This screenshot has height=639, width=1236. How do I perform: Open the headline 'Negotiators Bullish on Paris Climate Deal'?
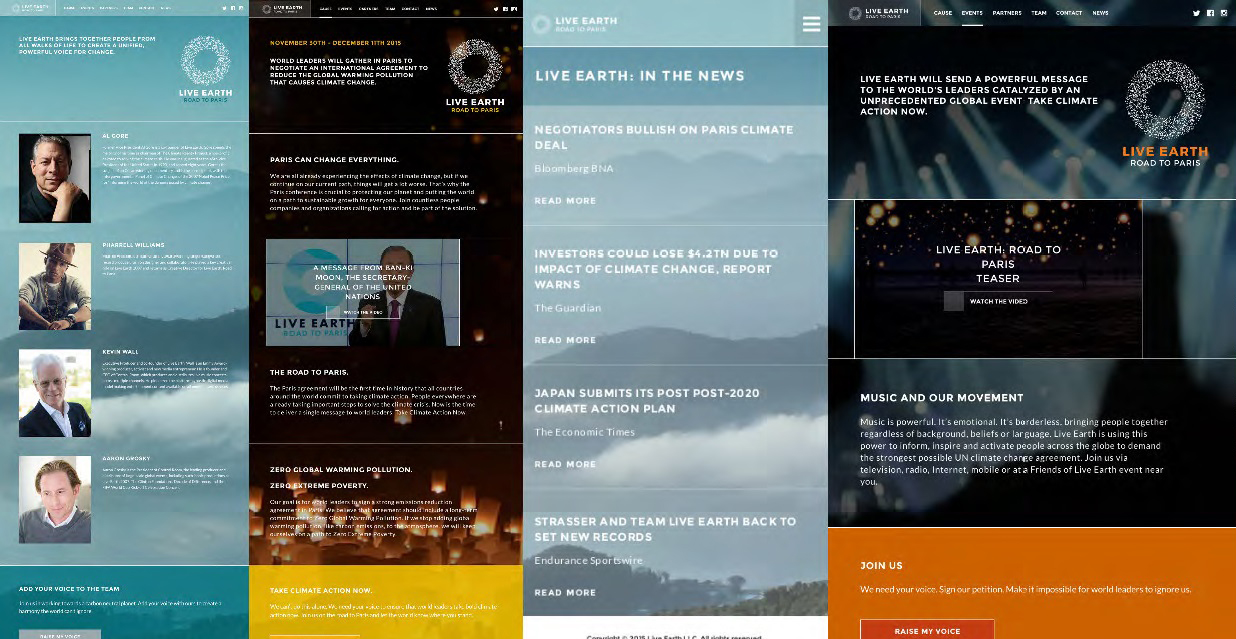click(664, 137)
